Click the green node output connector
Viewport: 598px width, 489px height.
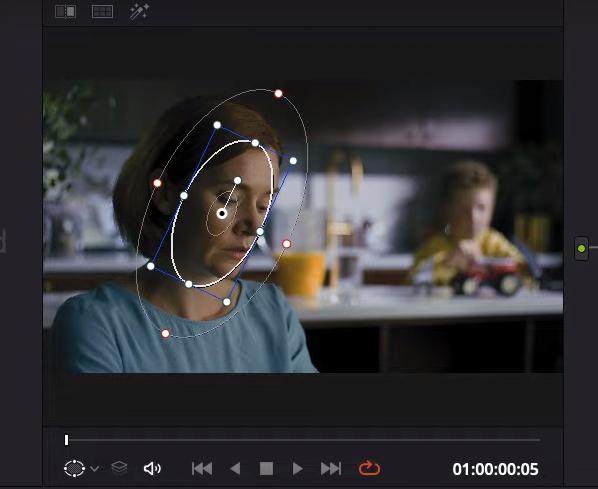click(581, 249)
